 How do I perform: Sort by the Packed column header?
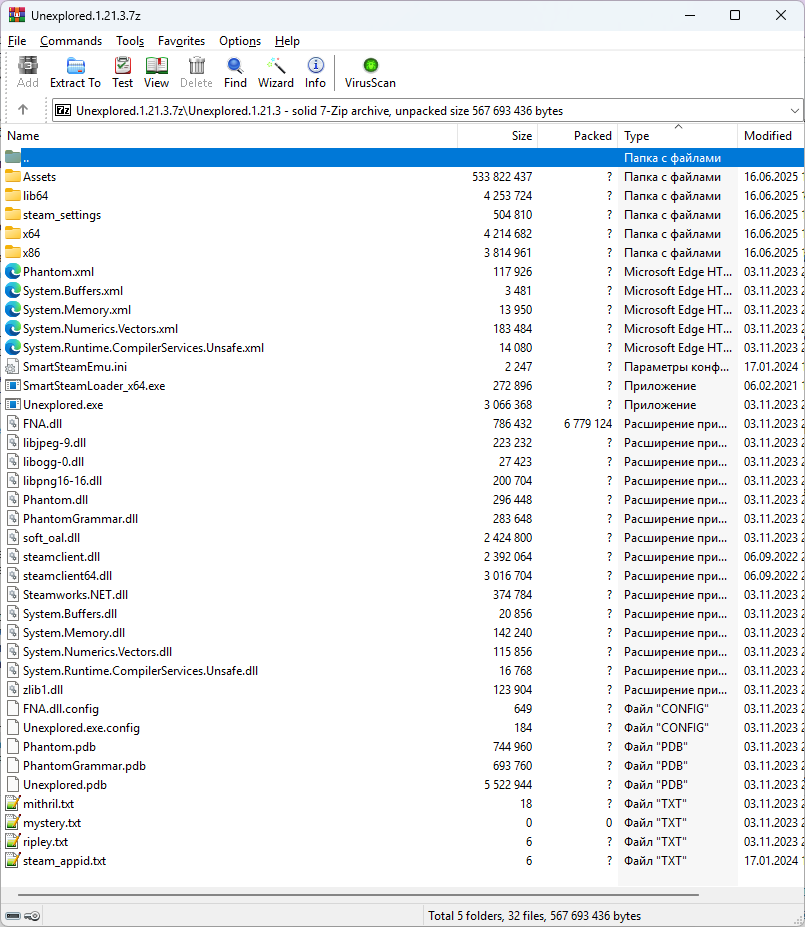(x=577, y=135)
